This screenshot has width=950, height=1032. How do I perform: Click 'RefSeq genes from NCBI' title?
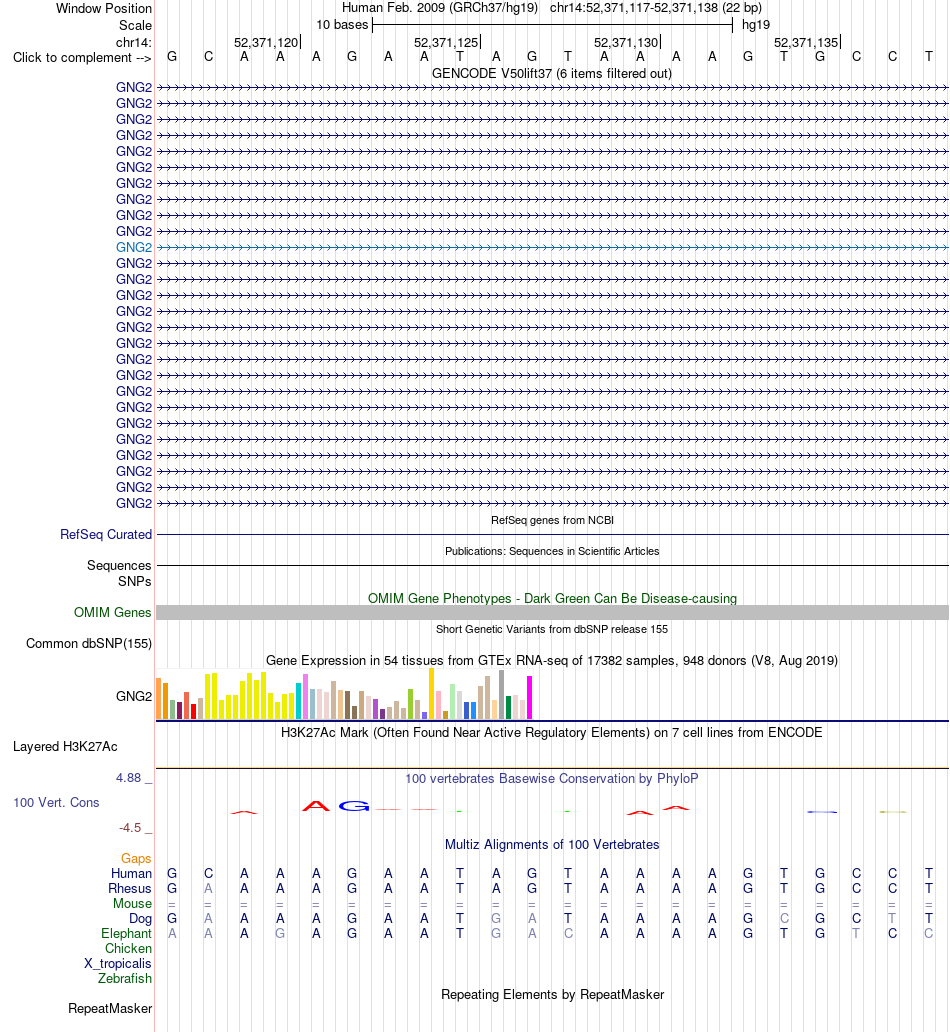[x=552, y=520]
